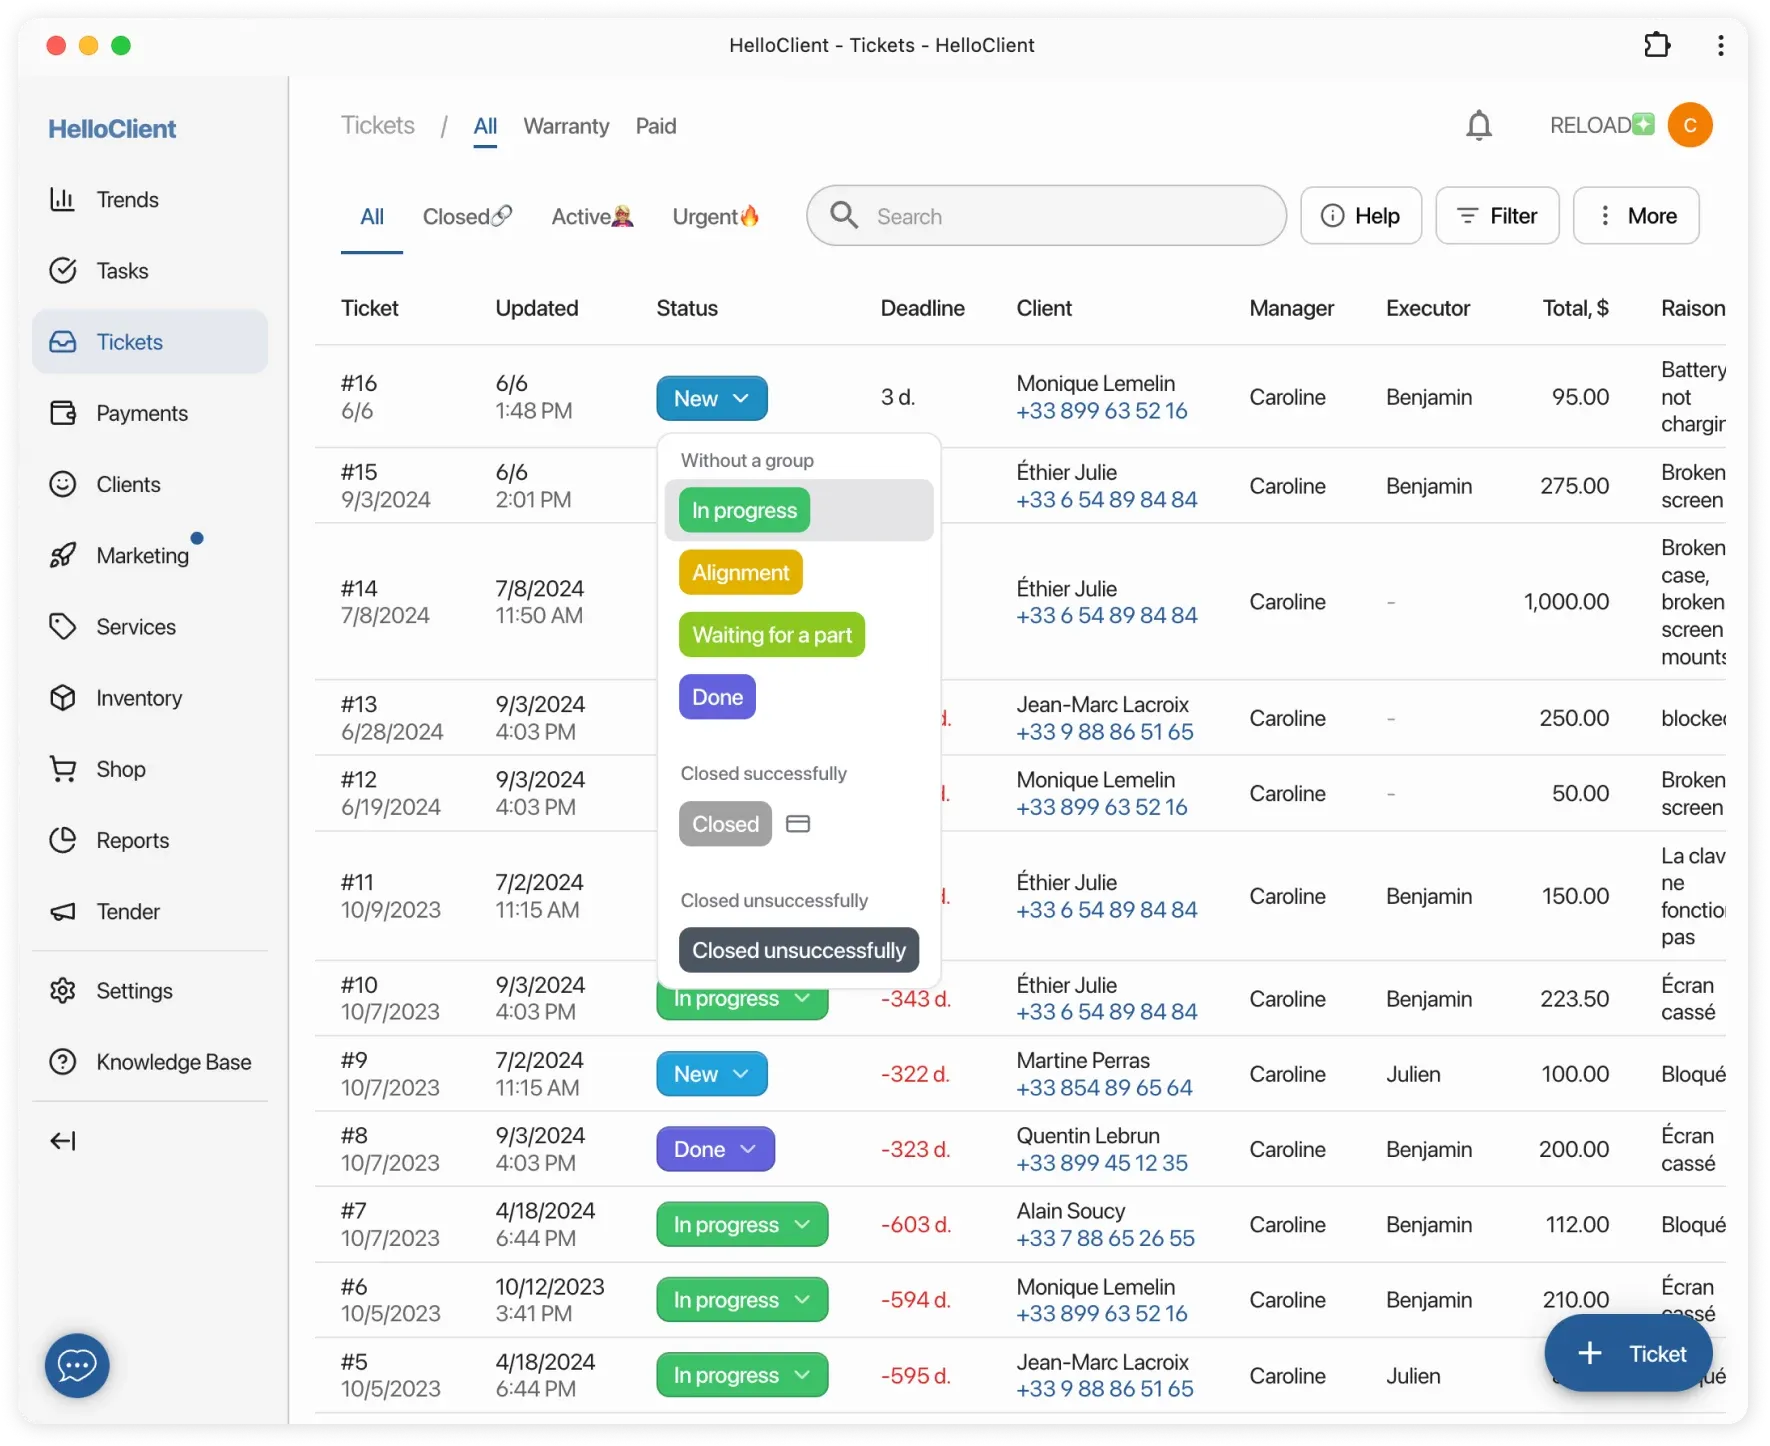Expand the Done status dropdown on ticket #8
The width and height of the screenshot is (1770, 1446).
[715, 1149]
